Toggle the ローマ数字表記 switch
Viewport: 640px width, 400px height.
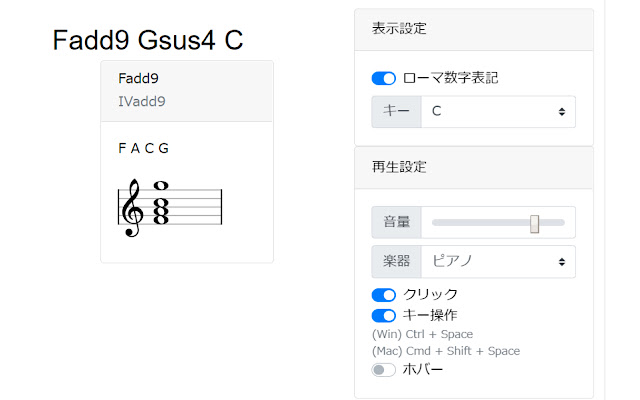pyautogui.click(x=384, y=78)
